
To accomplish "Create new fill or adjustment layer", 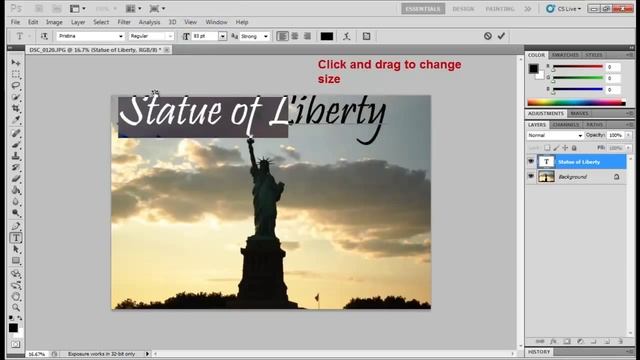I will (x=580, y=341).
